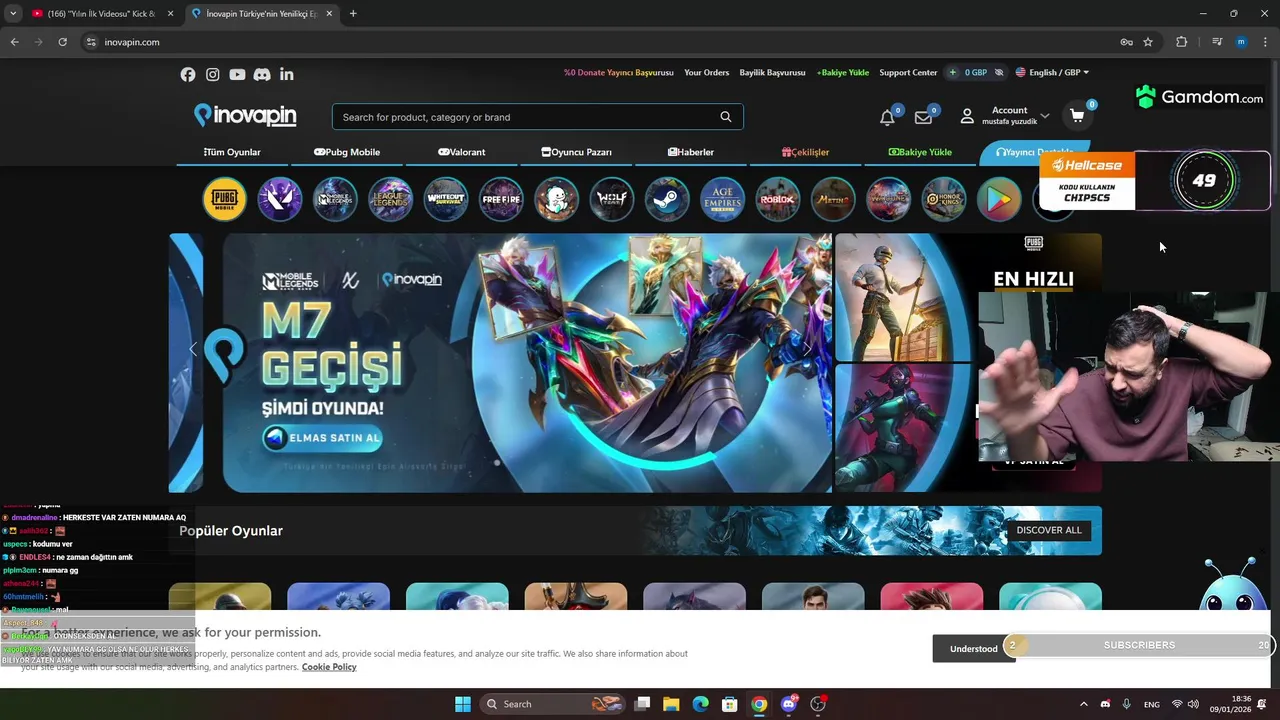Go to previous banner slide
The height and width of the screenshot is (720, 1280).
click(193, 349)
